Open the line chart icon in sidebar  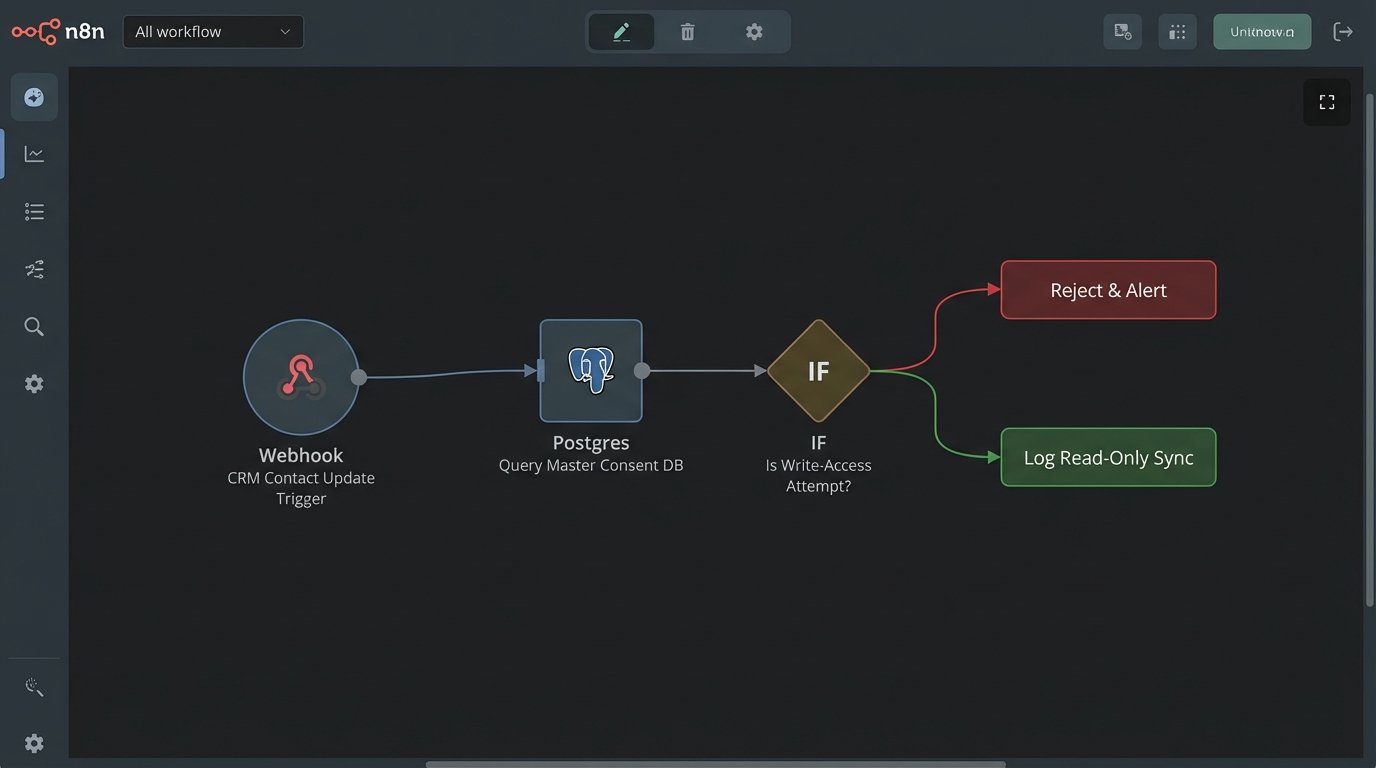point(34,154)
